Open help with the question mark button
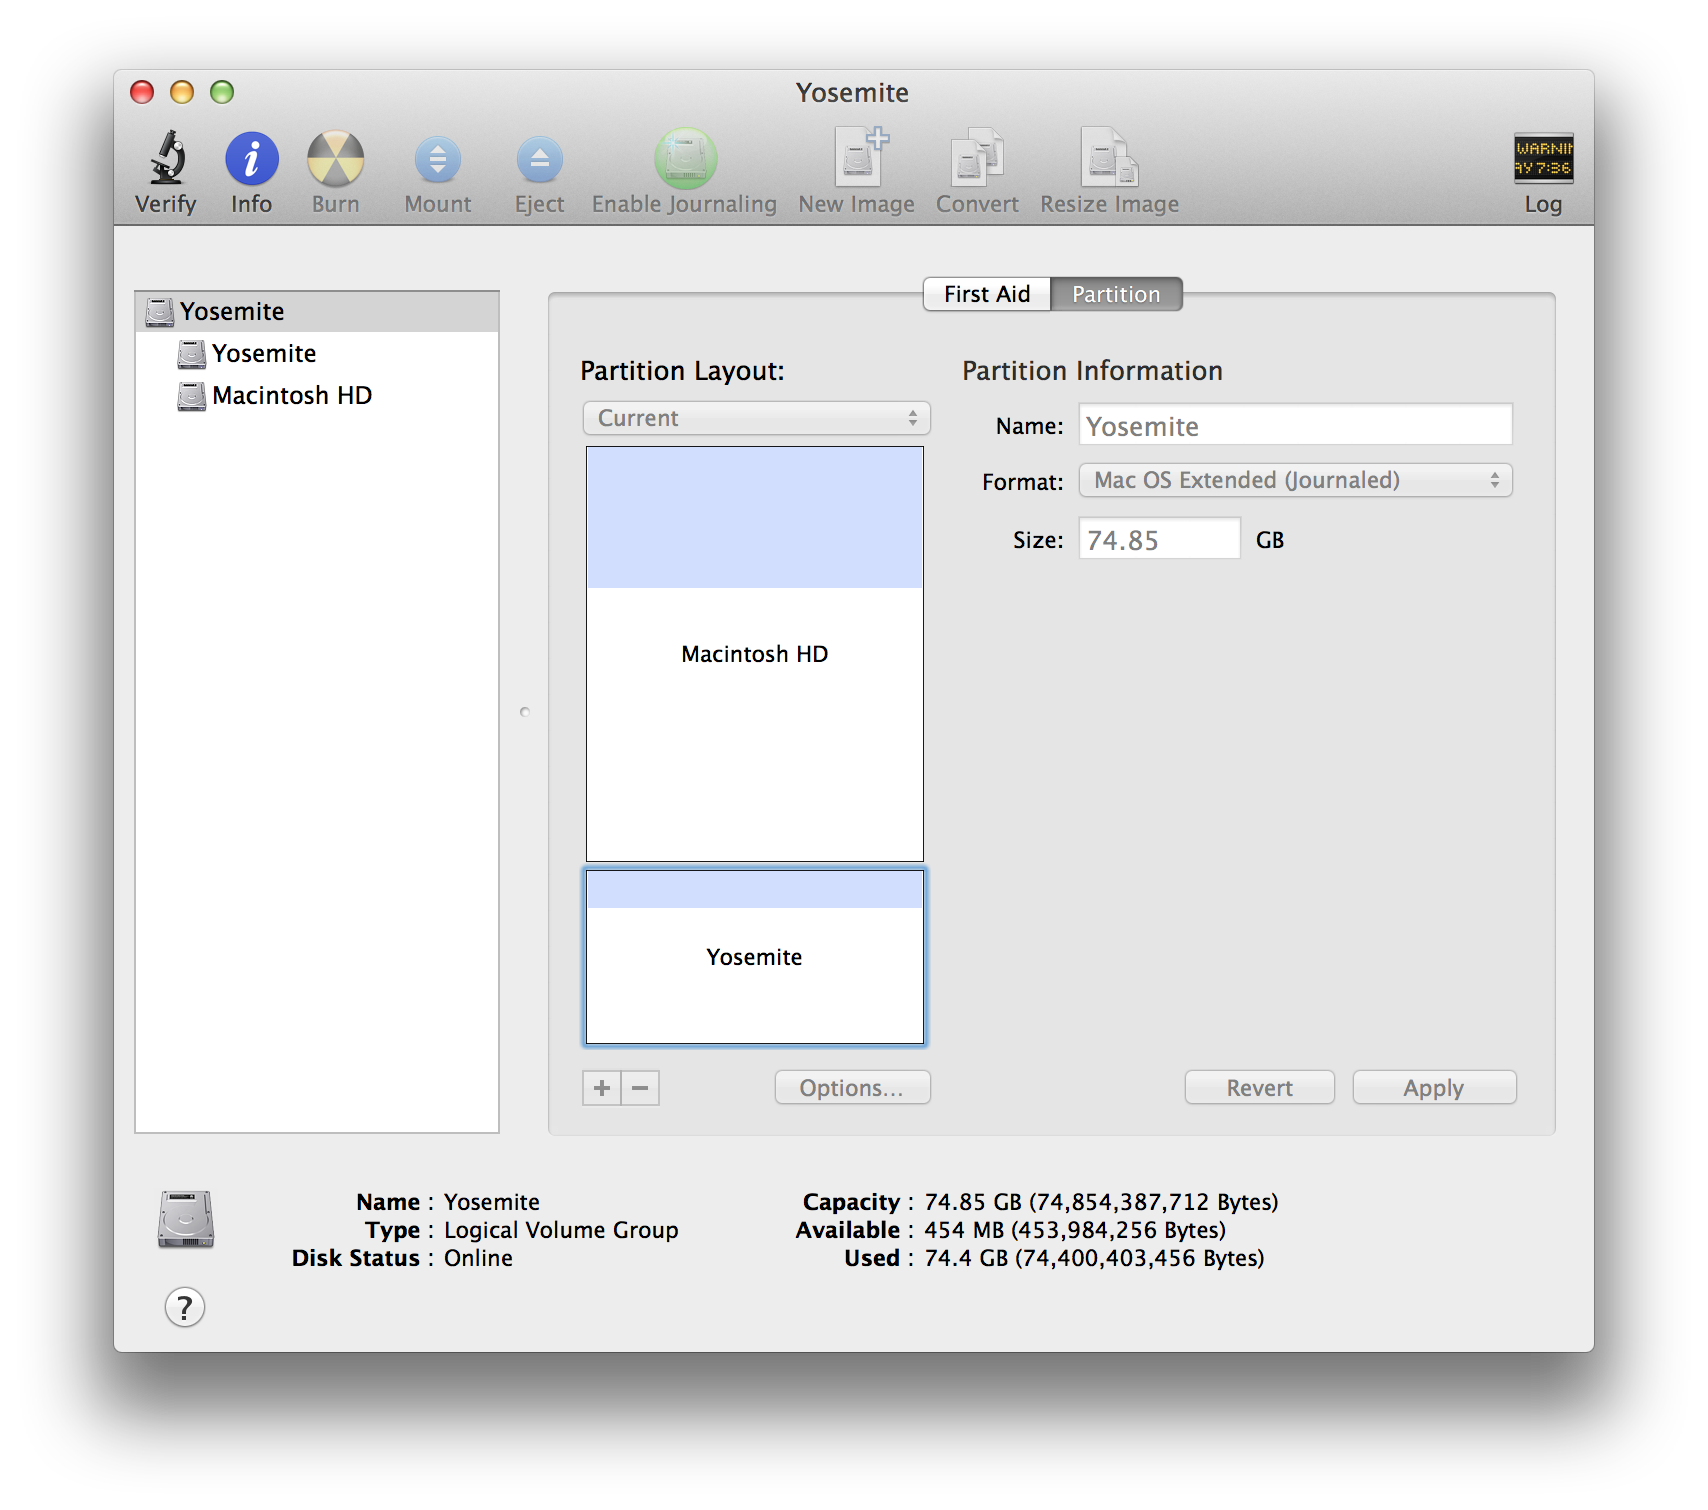 (x=185, y=1307)
